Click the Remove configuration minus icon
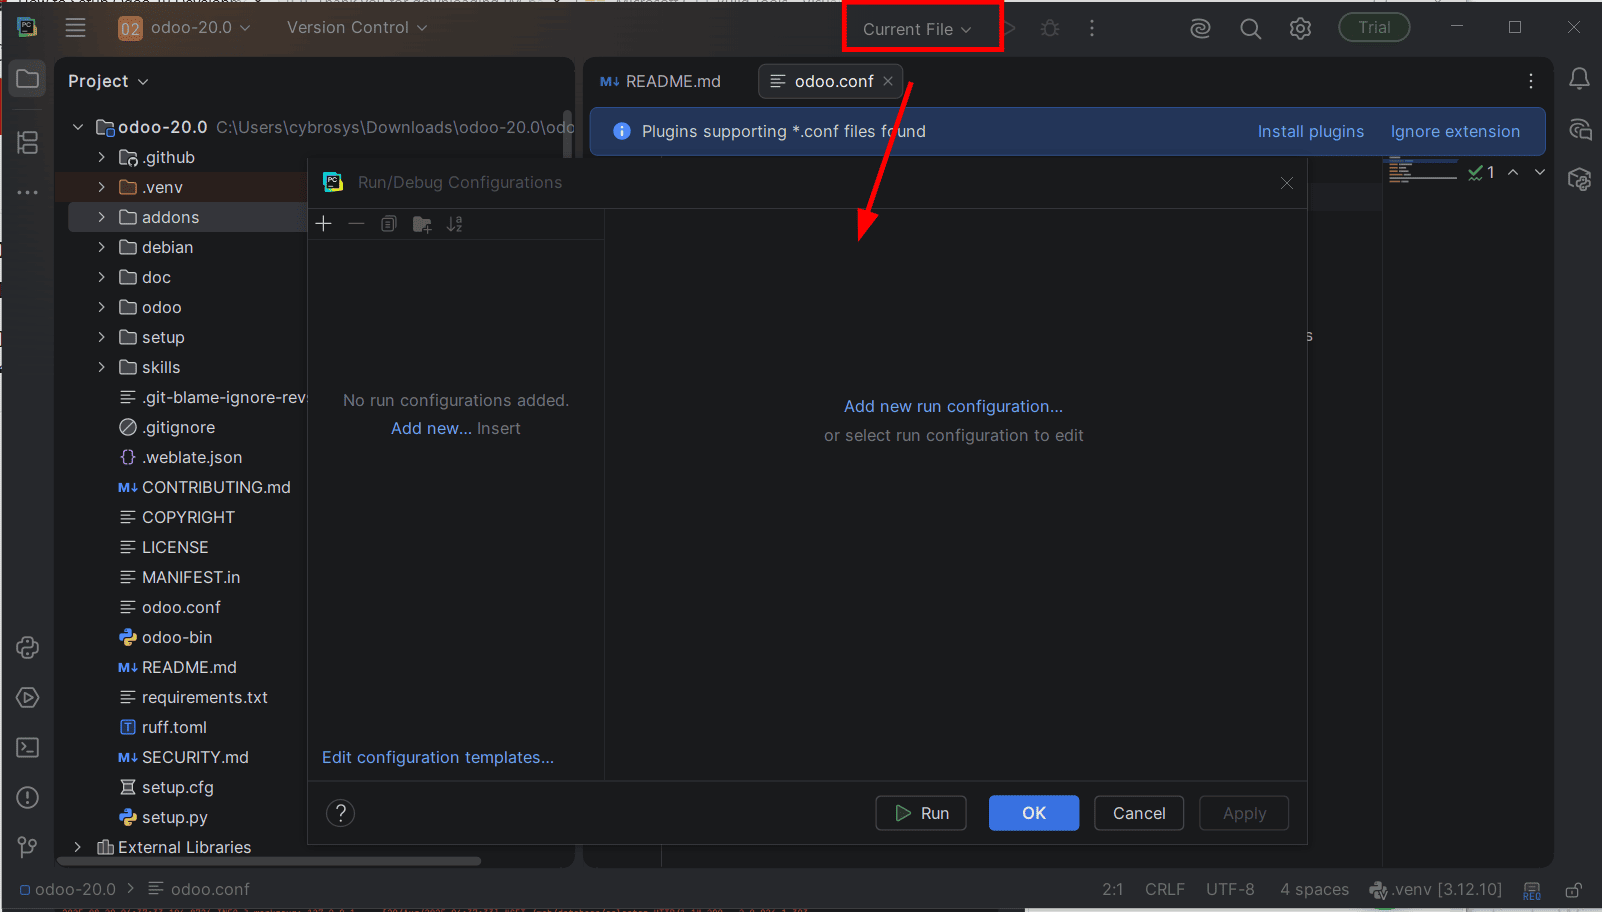Viewport: 1602px width, 912px height. pos(356,224)
